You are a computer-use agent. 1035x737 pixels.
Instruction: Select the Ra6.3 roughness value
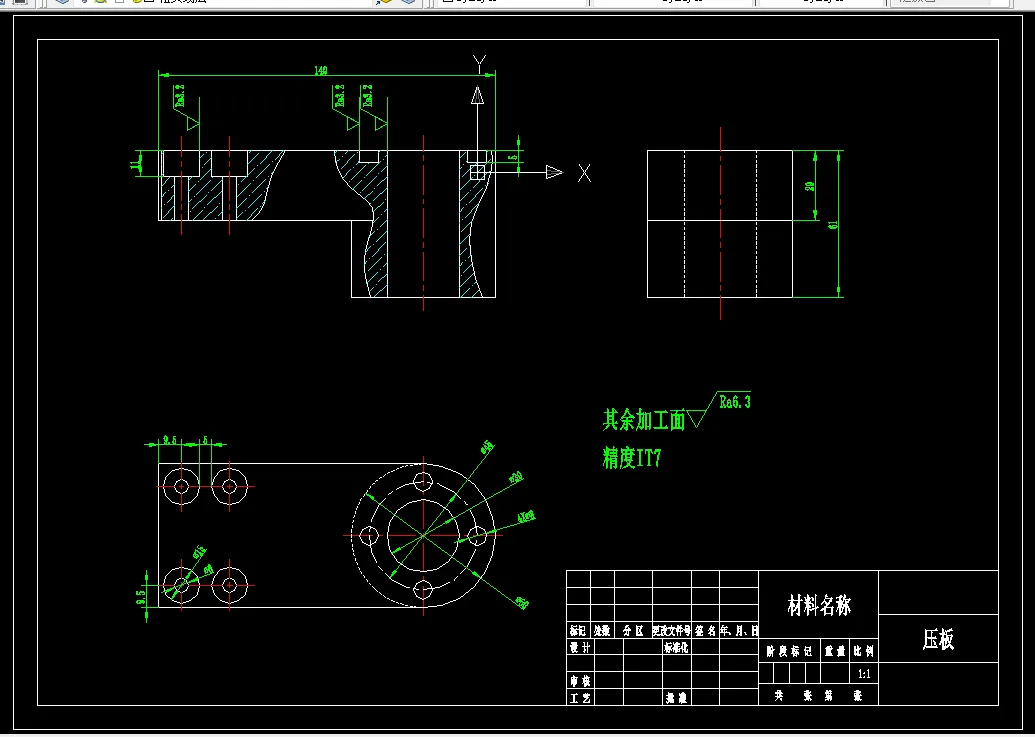pos(735,401)
